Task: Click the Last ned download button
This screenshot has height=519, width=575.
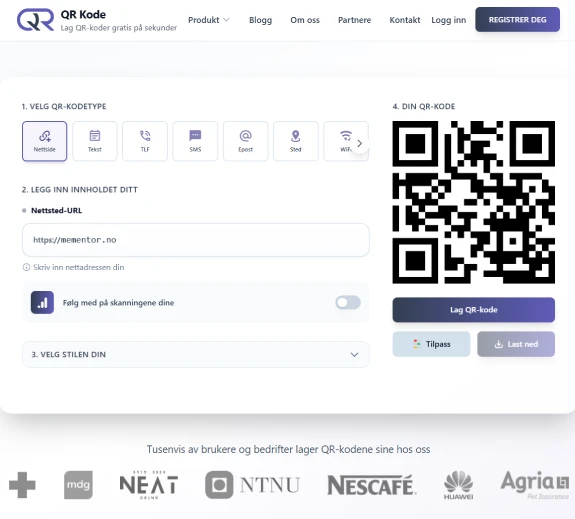Action: pyautogui.click(x=516, y=344)
